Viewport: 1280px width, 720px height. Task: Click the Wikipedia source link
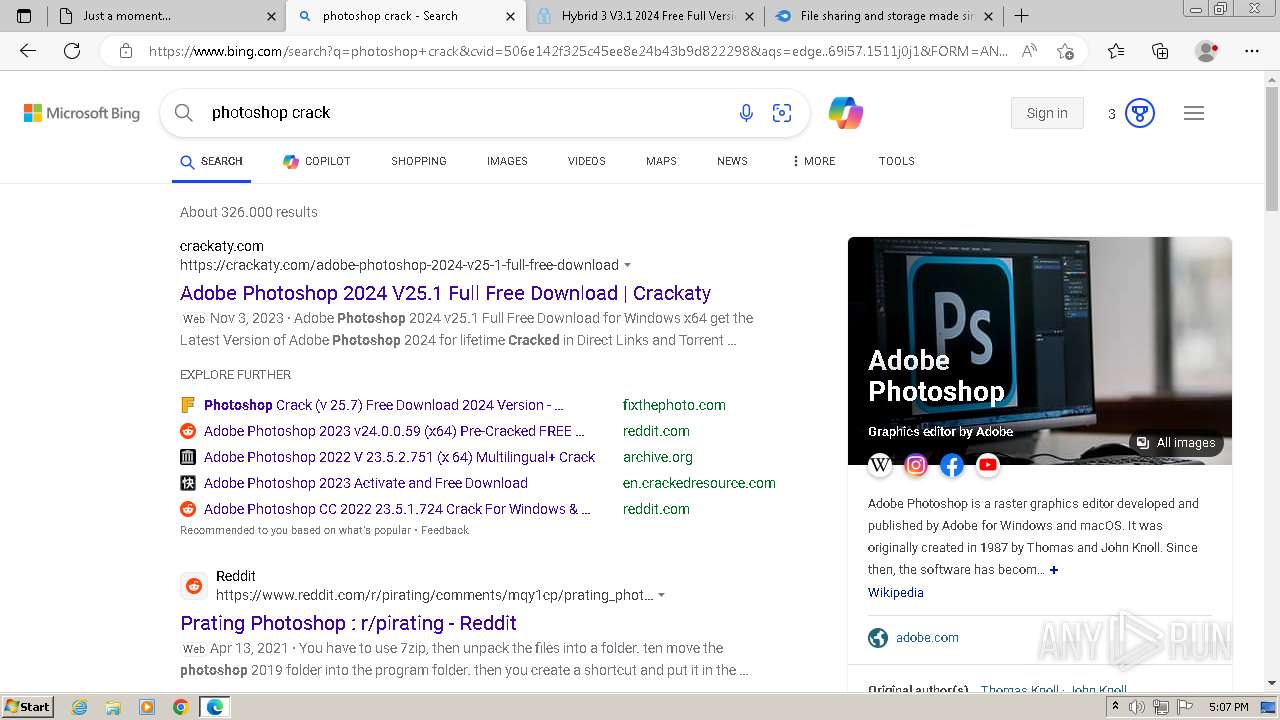click(x=895, y=593)
